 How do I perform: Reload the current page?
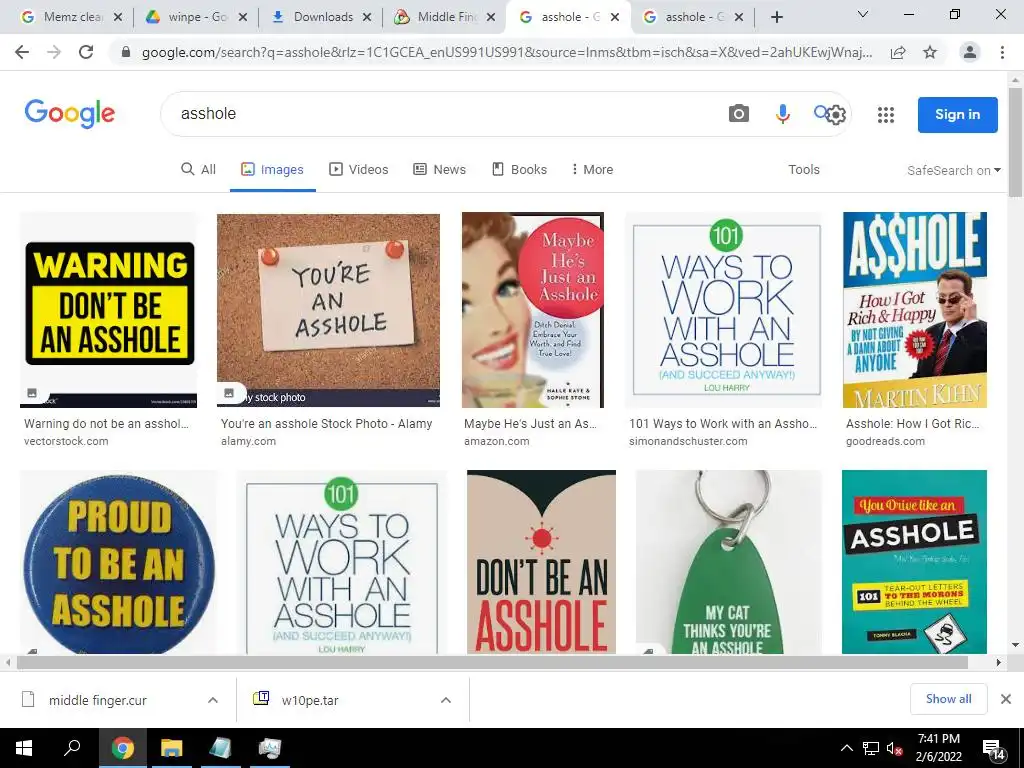(x=86, y=52)
